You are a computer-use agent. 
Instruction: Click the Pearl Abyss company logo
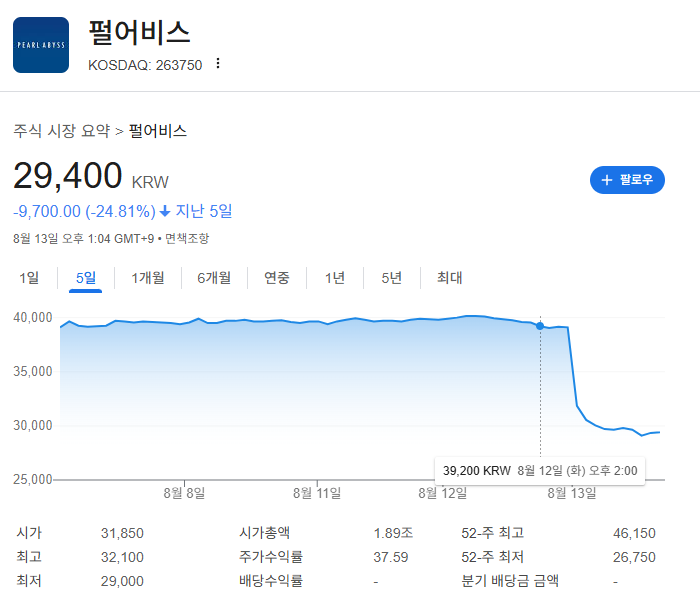tap(41, 45)
